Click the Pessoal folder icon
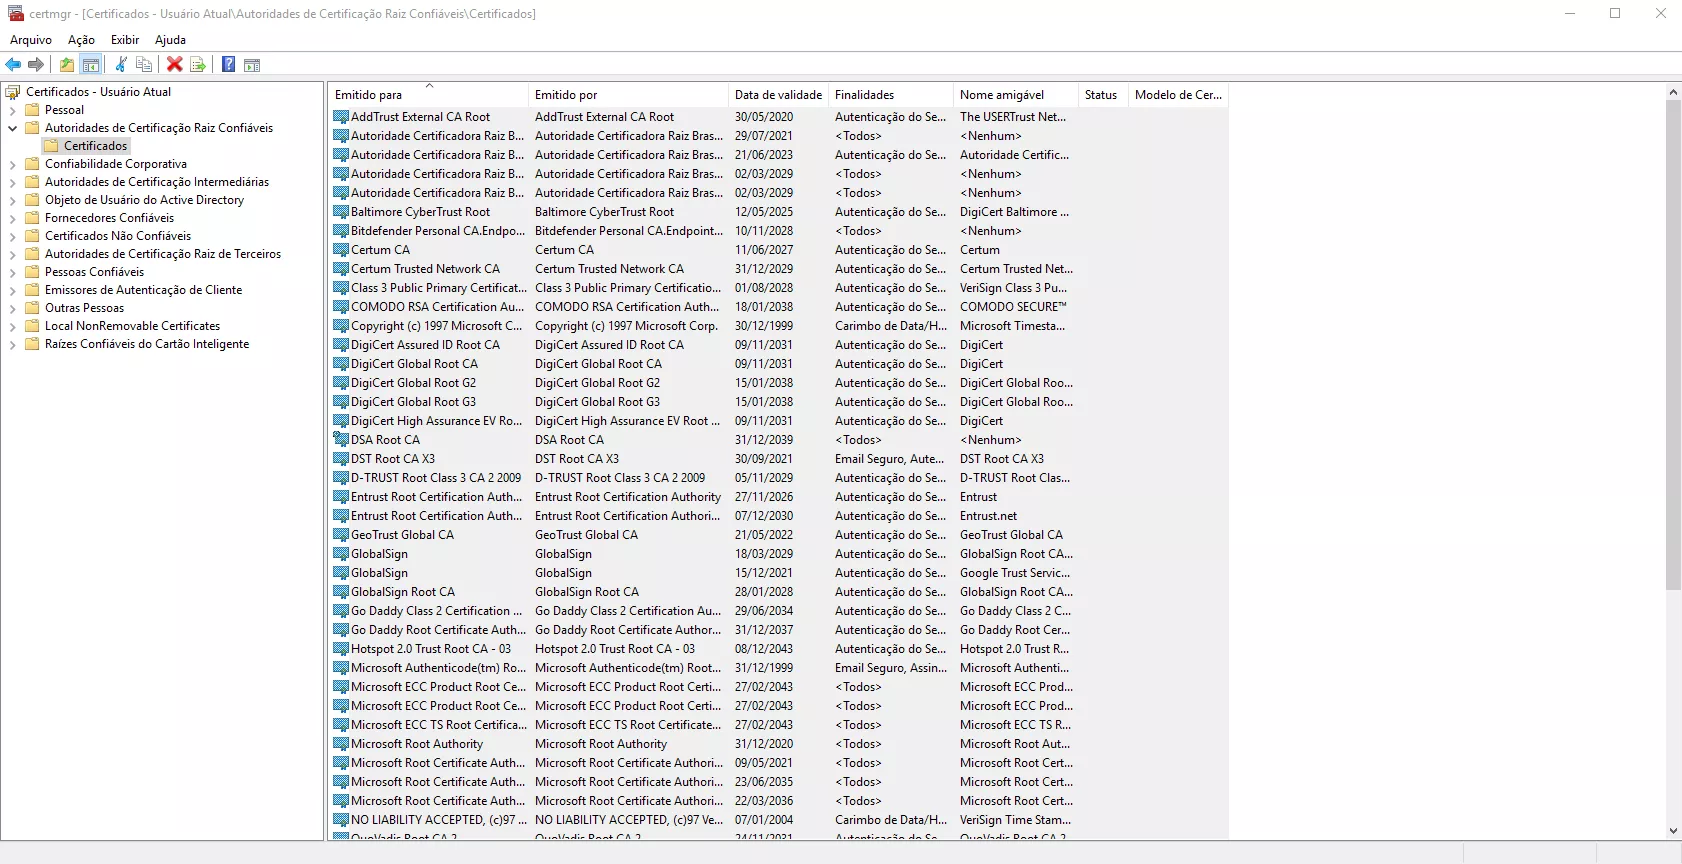The height and width of the screenshot is (864, 1682). click(x=32, y=110)
